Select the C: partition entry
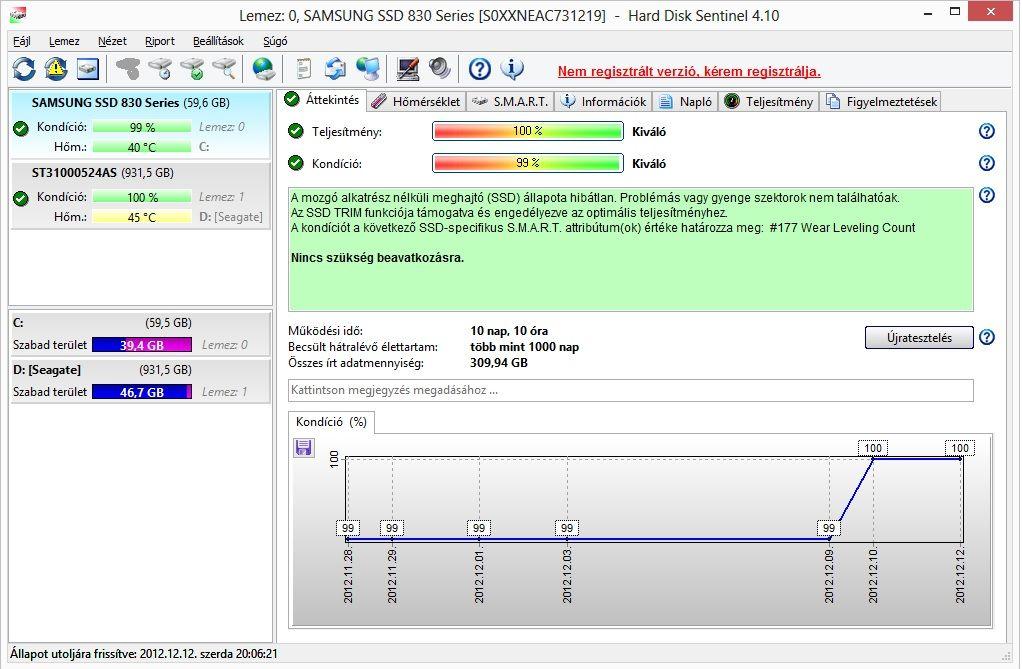Screen dimensions: 1022x669 140,334
